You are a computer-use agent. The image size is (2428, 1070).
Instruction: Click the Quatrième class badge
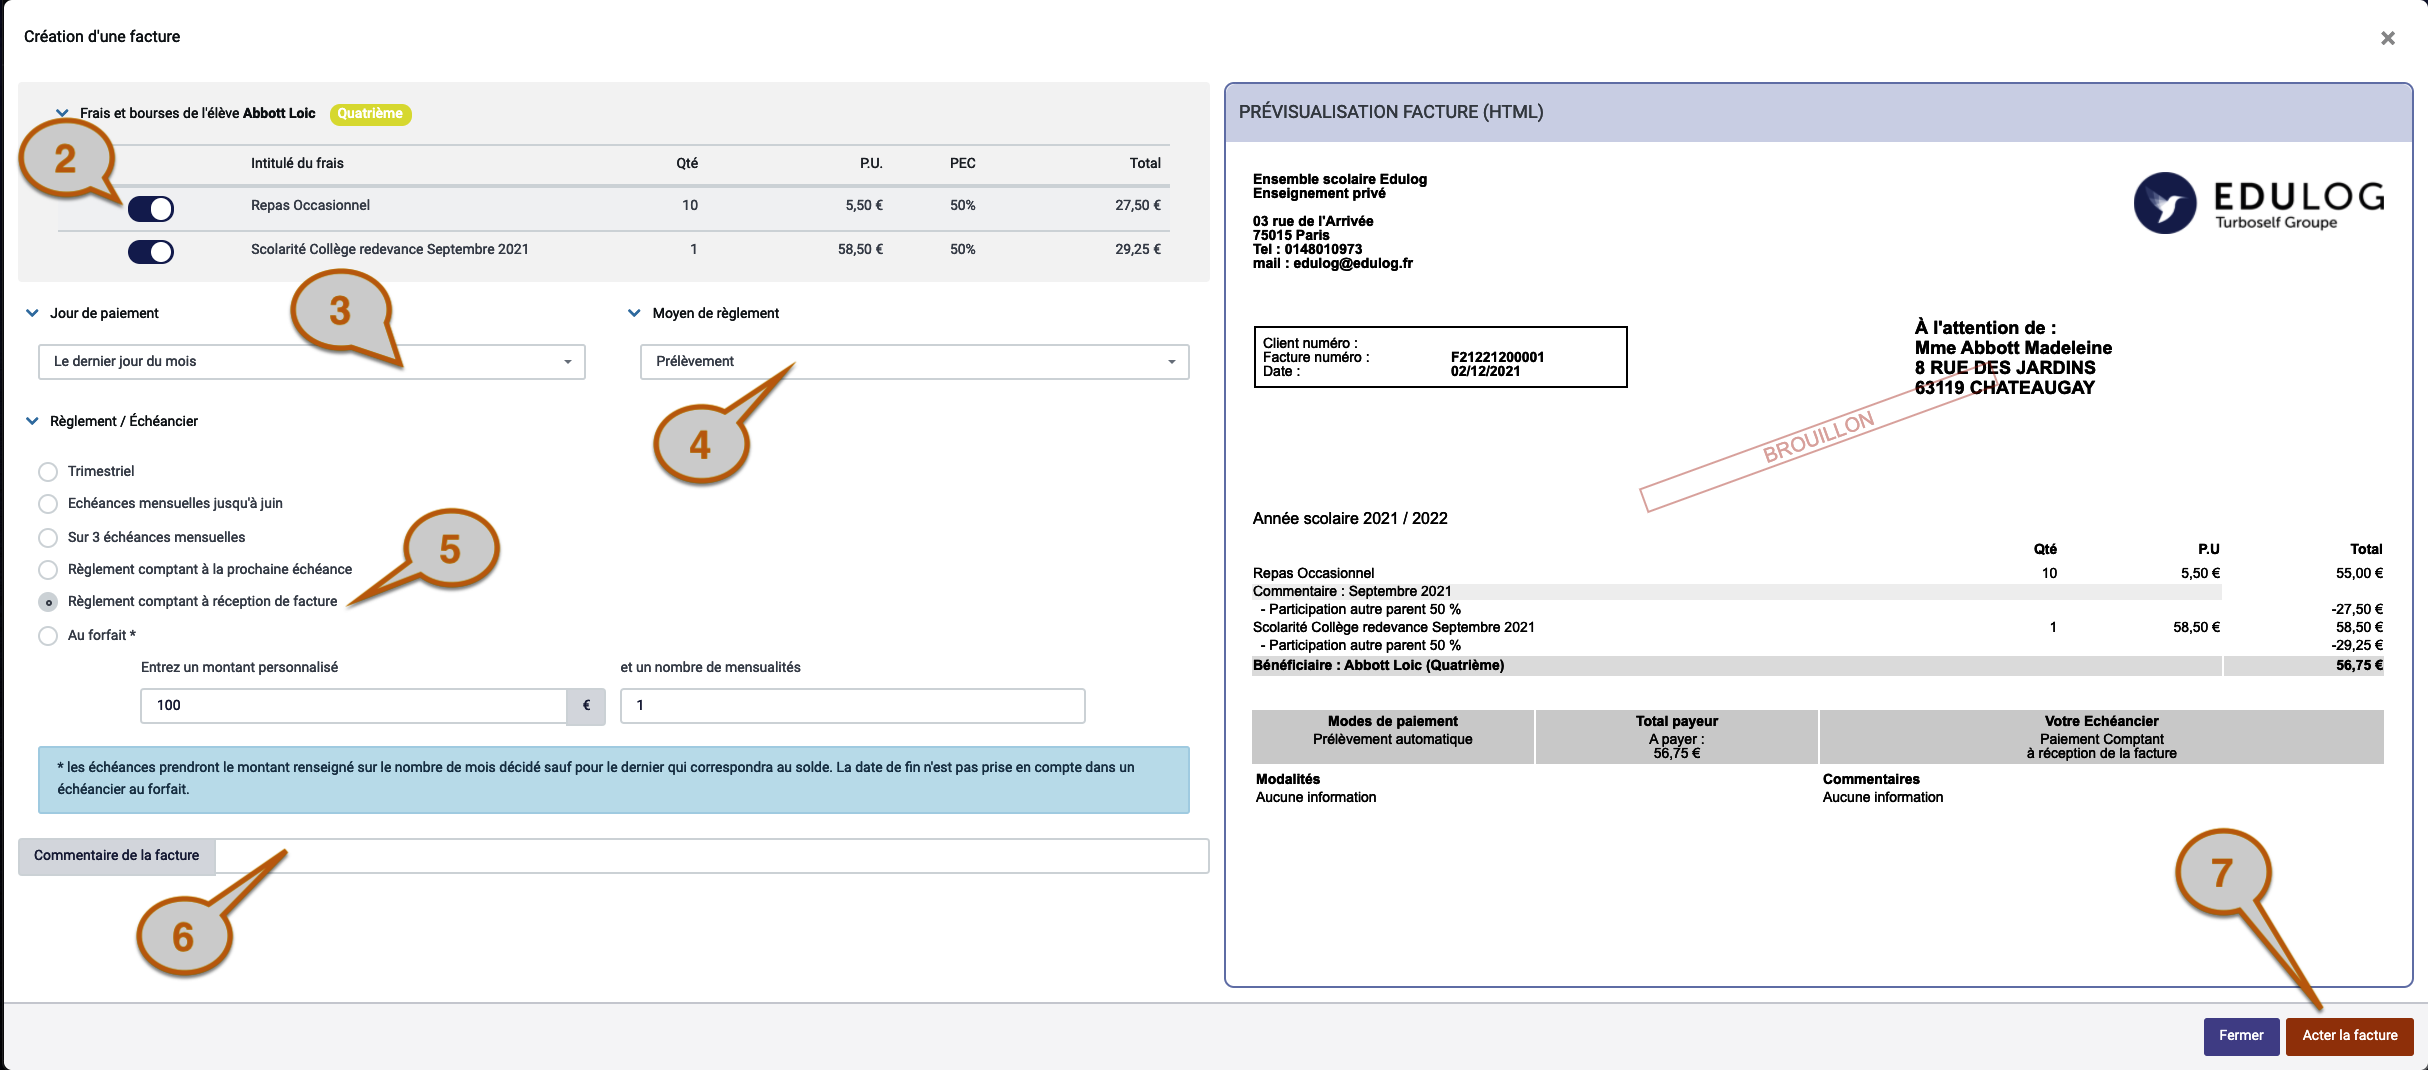[x=370, y=113]
